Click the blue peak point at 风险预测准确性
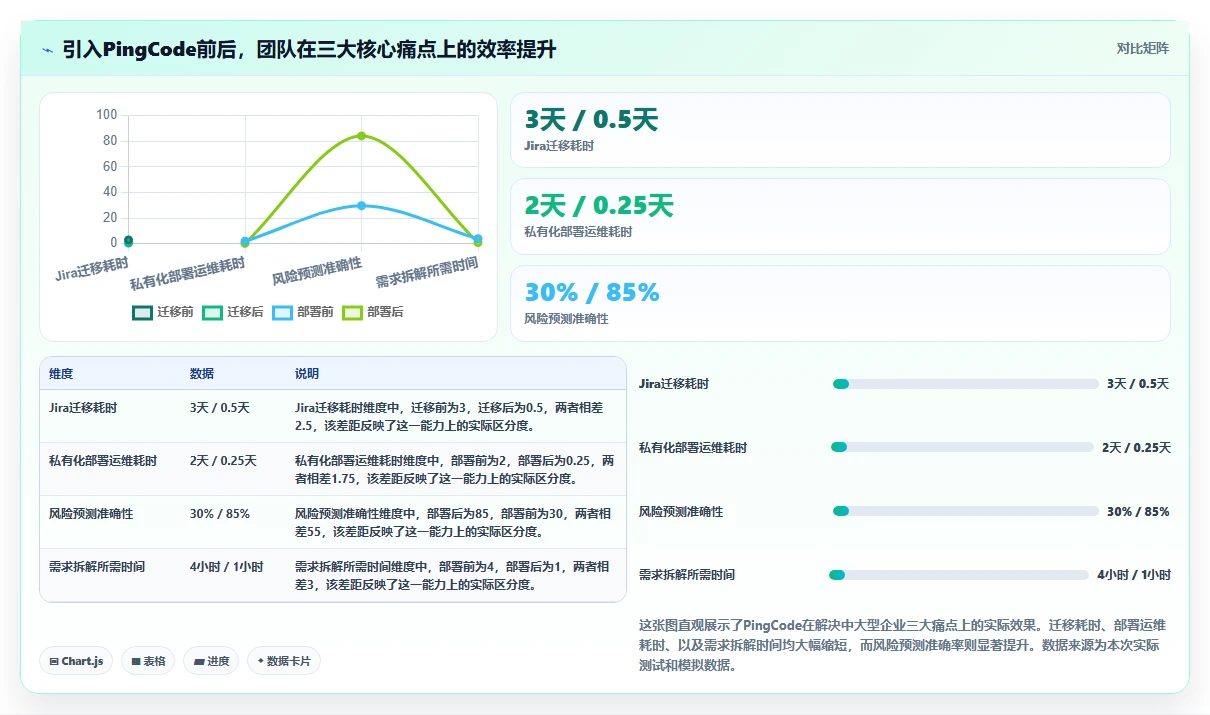The height and width of the screenshot is (715, 1210). coord(361,205)
